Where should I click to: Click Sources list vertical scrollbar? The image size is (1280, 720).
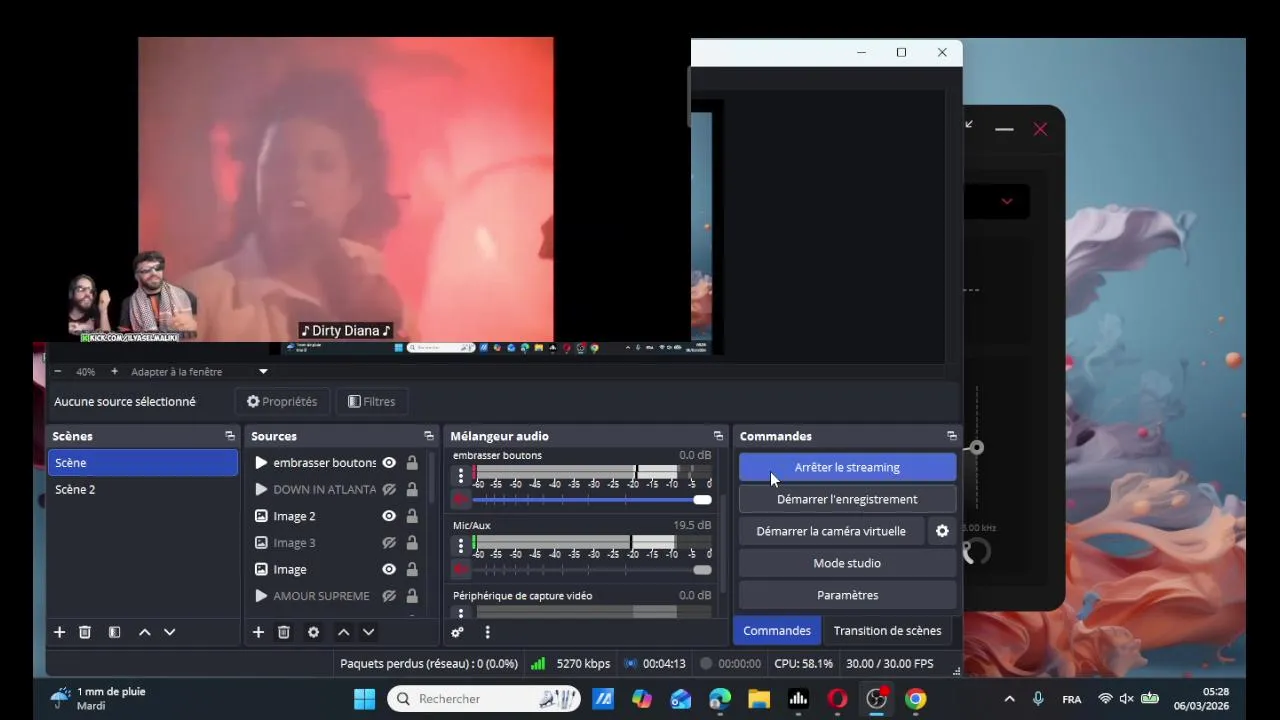click(x=432, y=478)
